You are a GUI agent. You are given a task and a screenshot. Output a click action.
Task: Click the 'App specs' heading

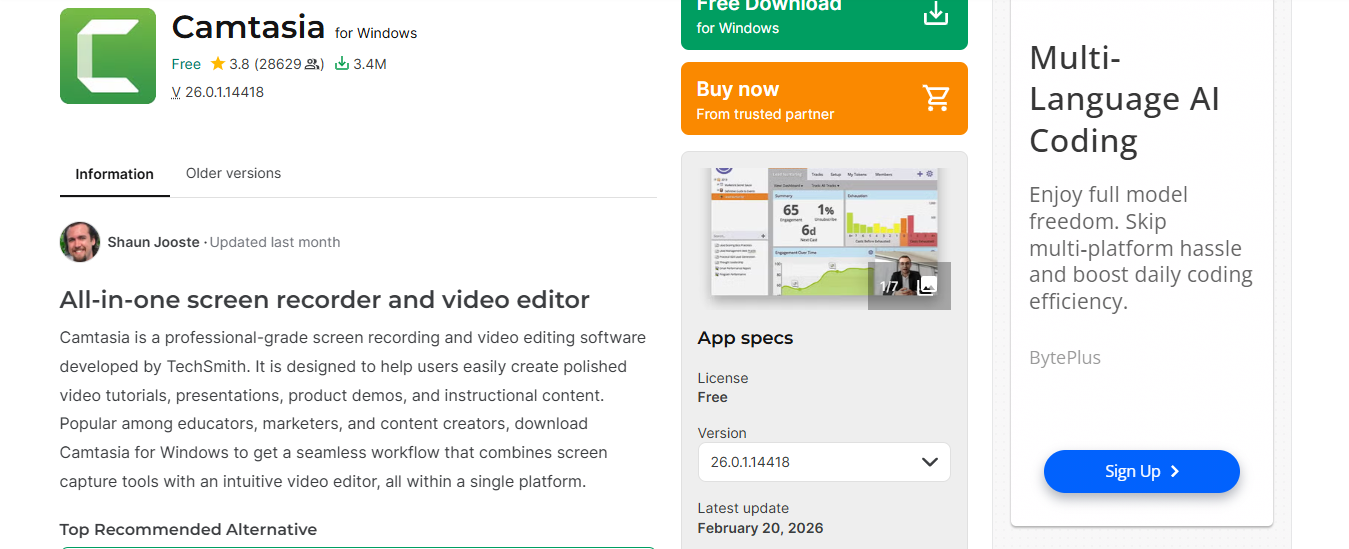(x=745, y=338)
